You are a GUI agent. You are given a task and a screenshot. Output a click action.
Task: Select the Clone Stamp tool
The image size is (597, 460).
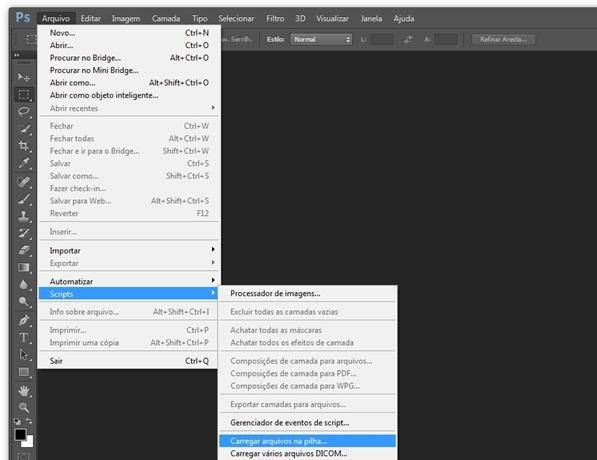[x=24, y=216]
